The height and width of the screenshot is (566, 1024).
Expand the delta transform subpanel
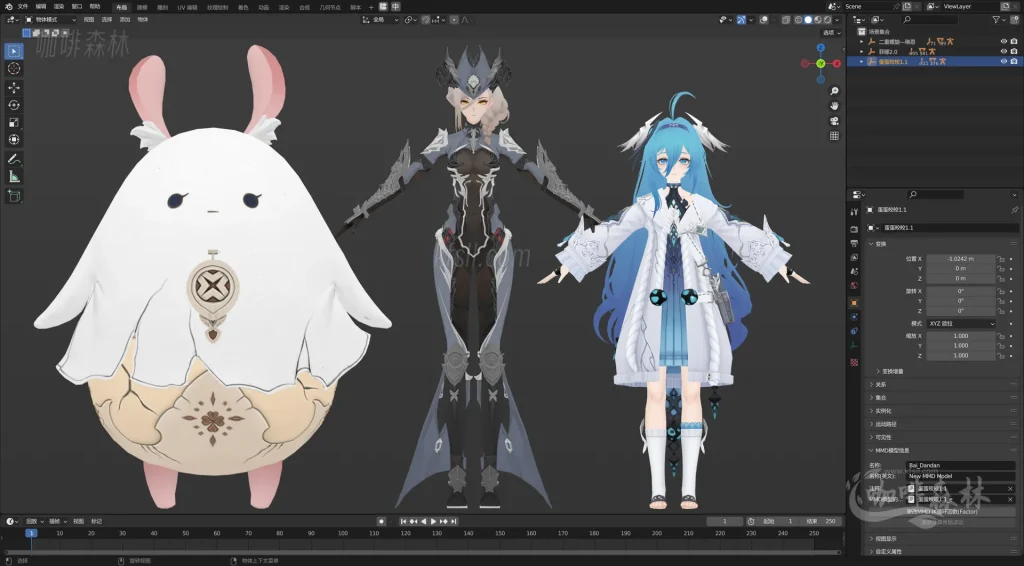point(878,371)
